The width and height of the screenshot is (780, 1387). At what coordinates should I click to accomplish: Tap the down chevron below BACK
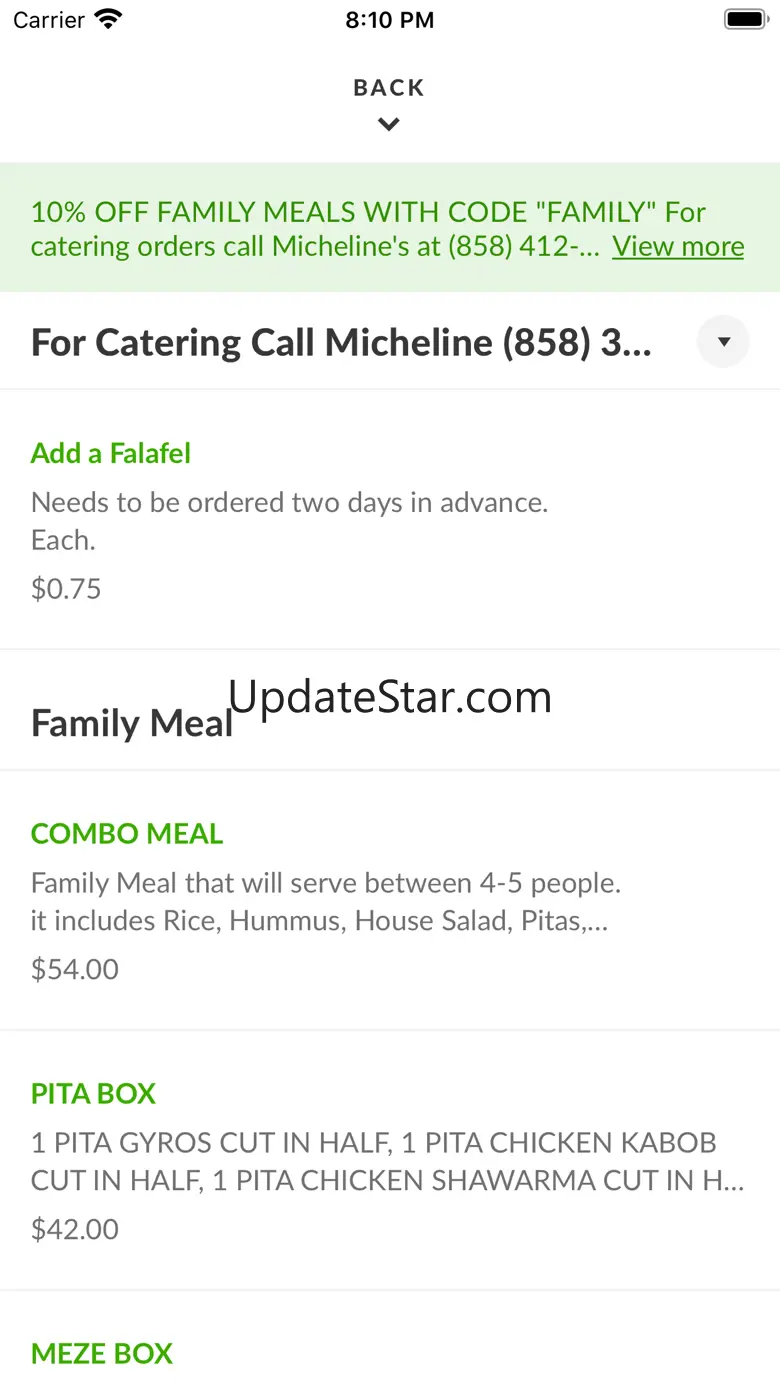click(x=389, y=125)
